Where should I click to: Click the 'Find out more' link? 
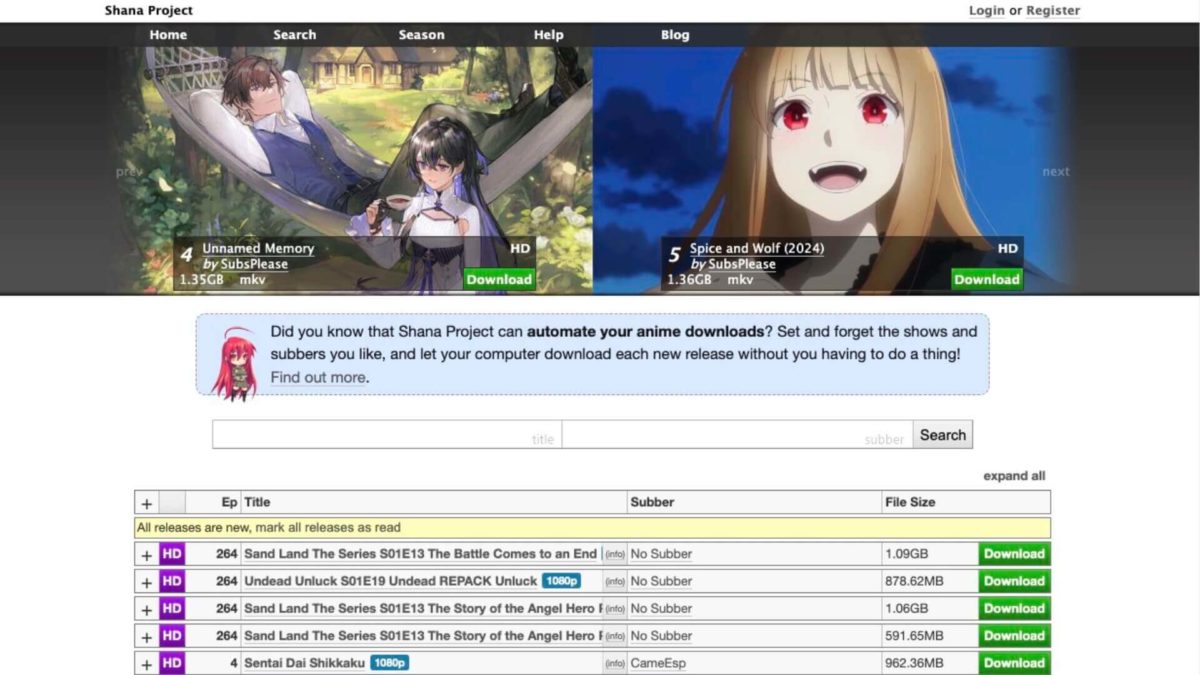pyautogui.click(x=318, y=377)
